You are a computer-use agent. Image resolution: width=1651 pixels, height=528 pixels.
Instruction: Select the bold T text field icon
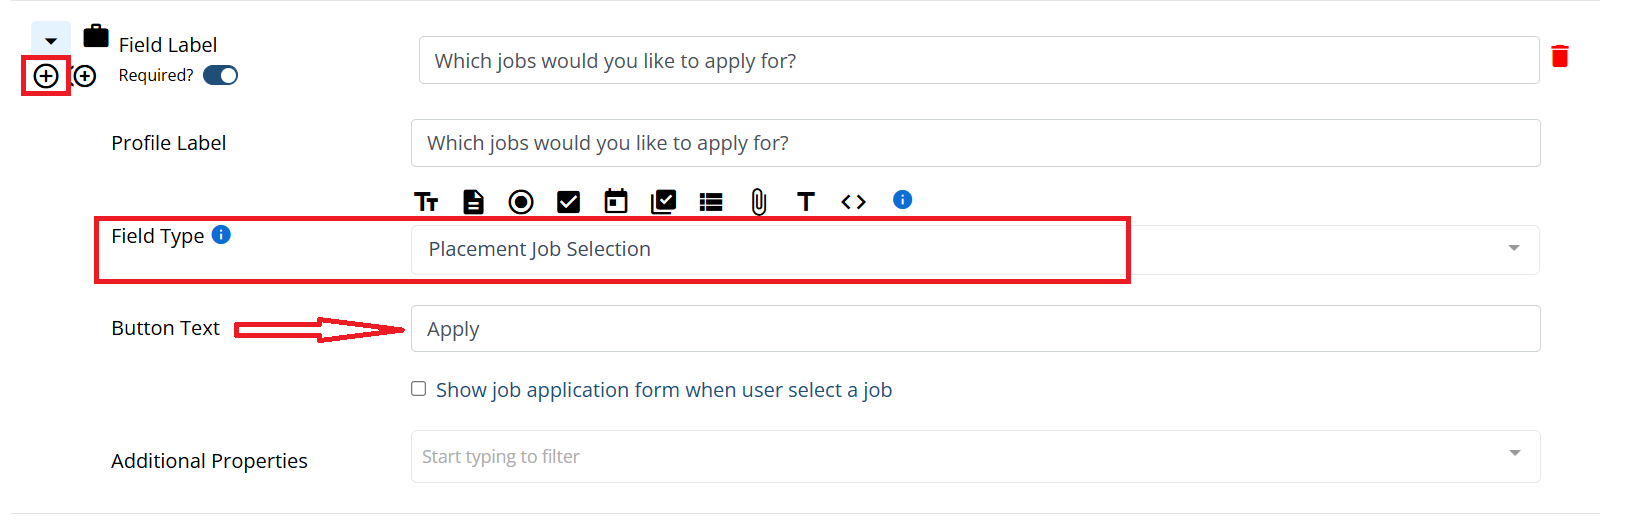click(806, 202)
